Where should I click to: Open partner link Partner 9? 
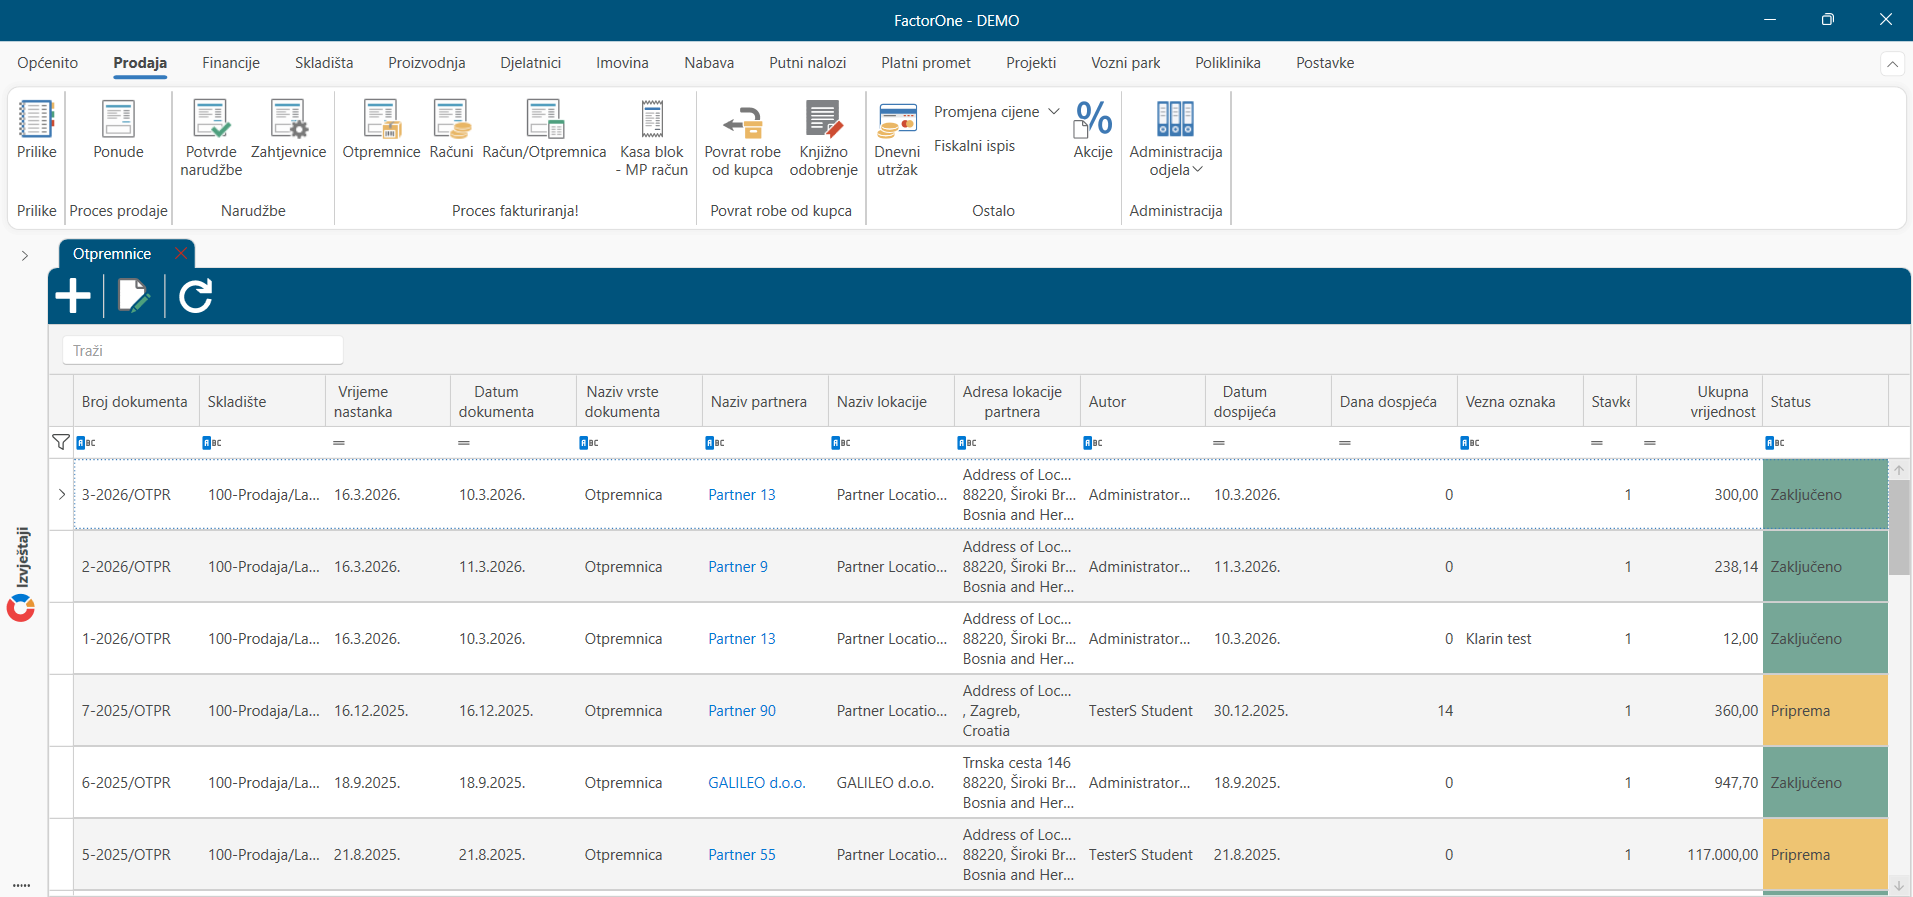click(x=738, y=567)
